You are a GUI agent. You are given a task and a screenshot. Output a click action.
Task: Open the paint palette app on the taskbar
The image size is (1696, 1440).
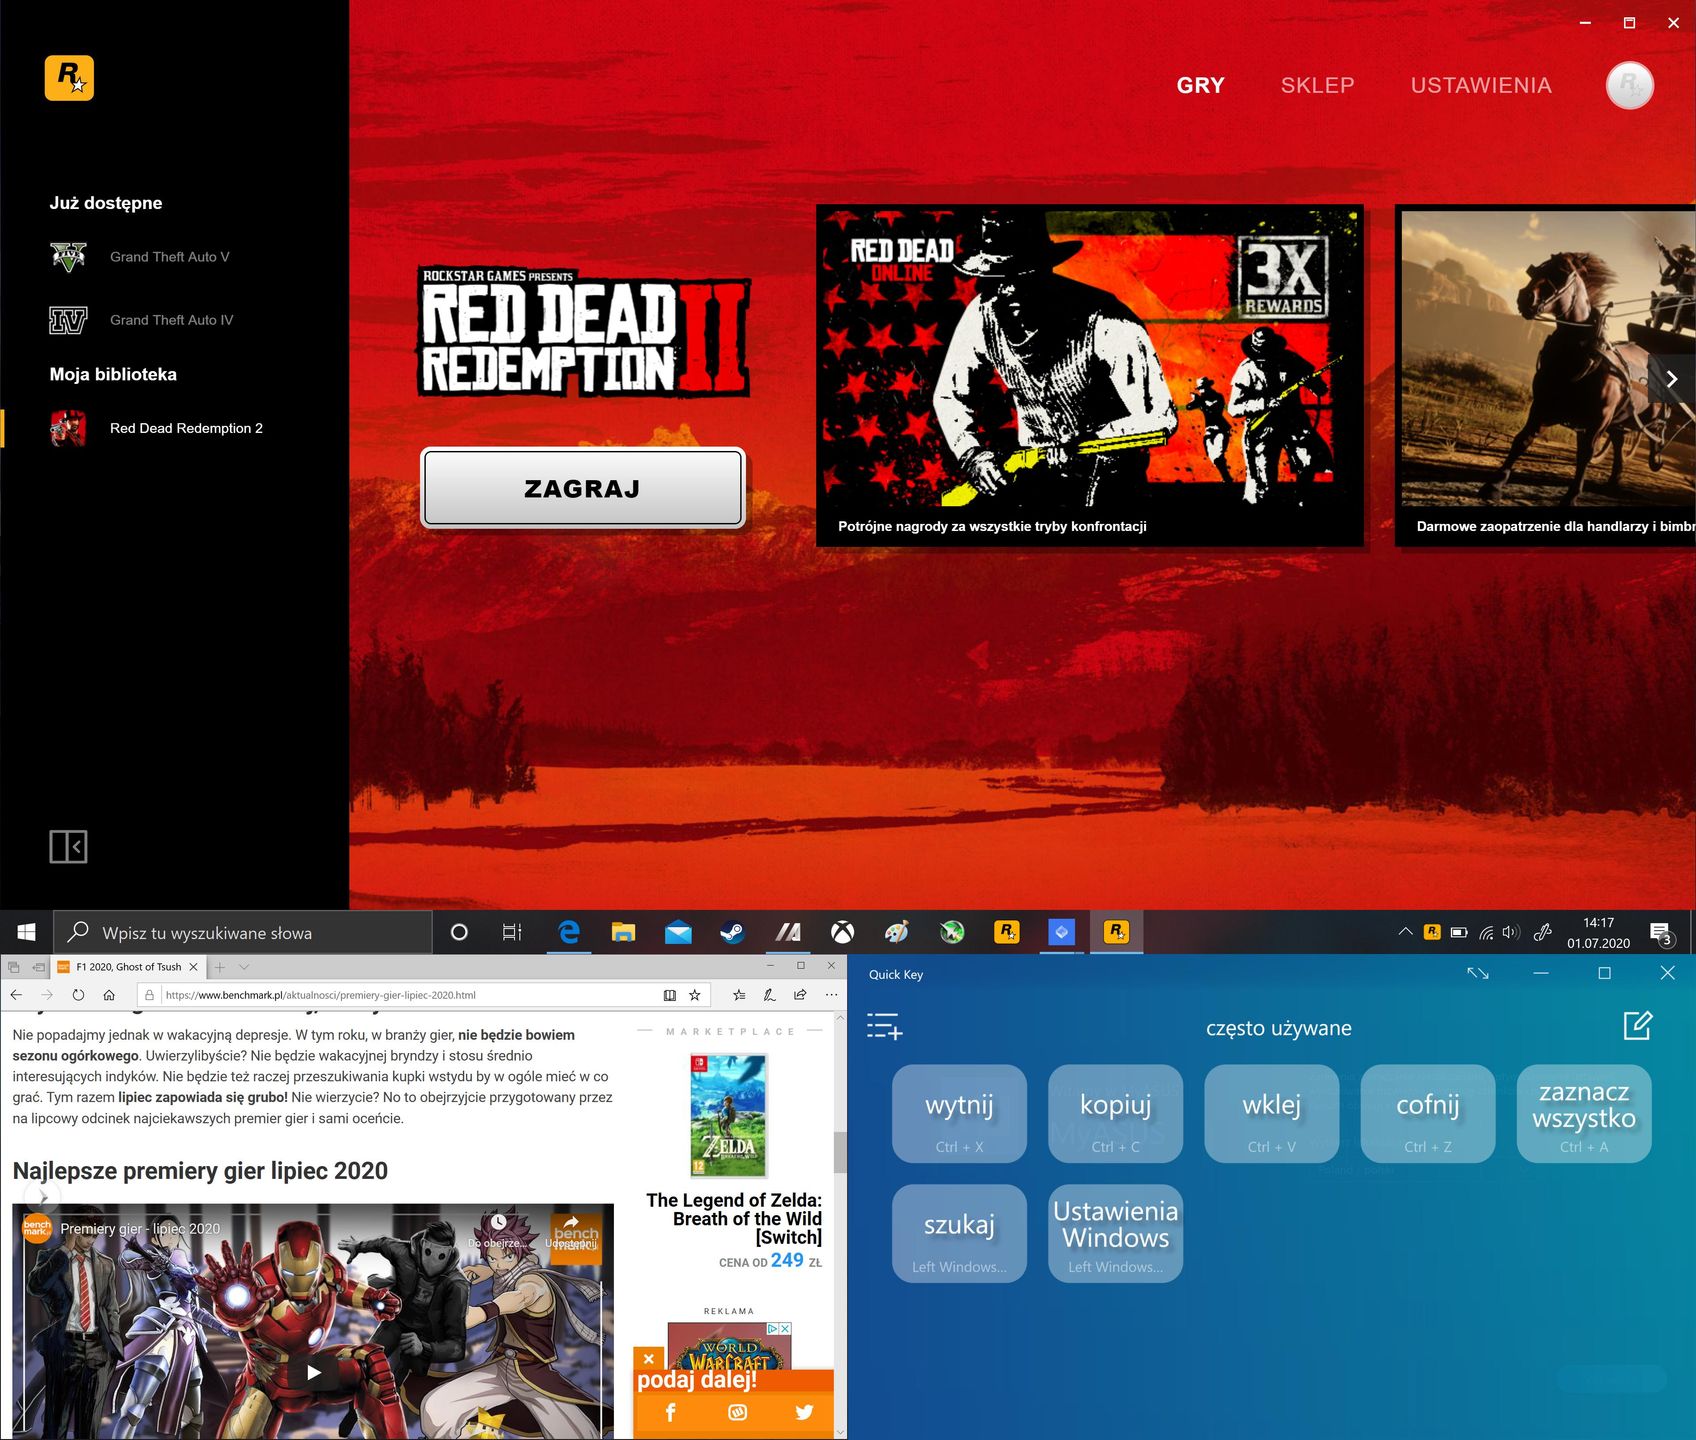(x=897, y=932)
